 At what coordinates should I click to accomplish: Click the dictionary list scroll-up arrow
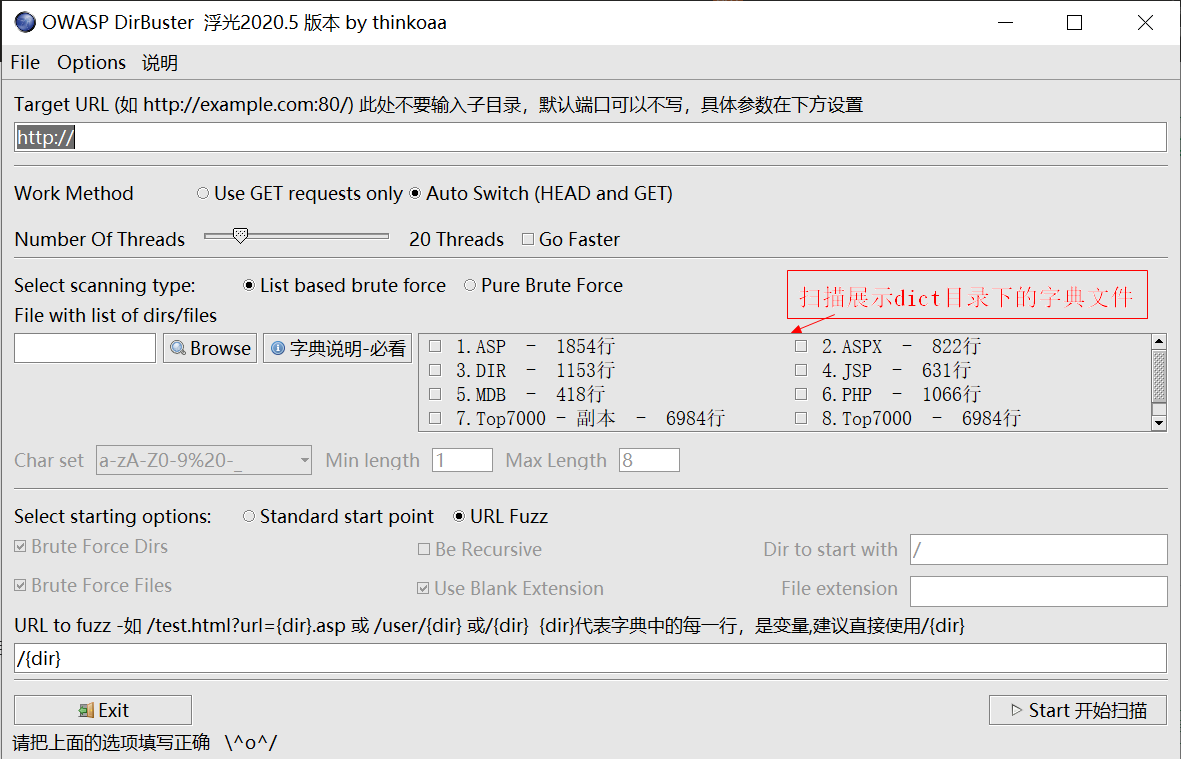[1159, 342]
